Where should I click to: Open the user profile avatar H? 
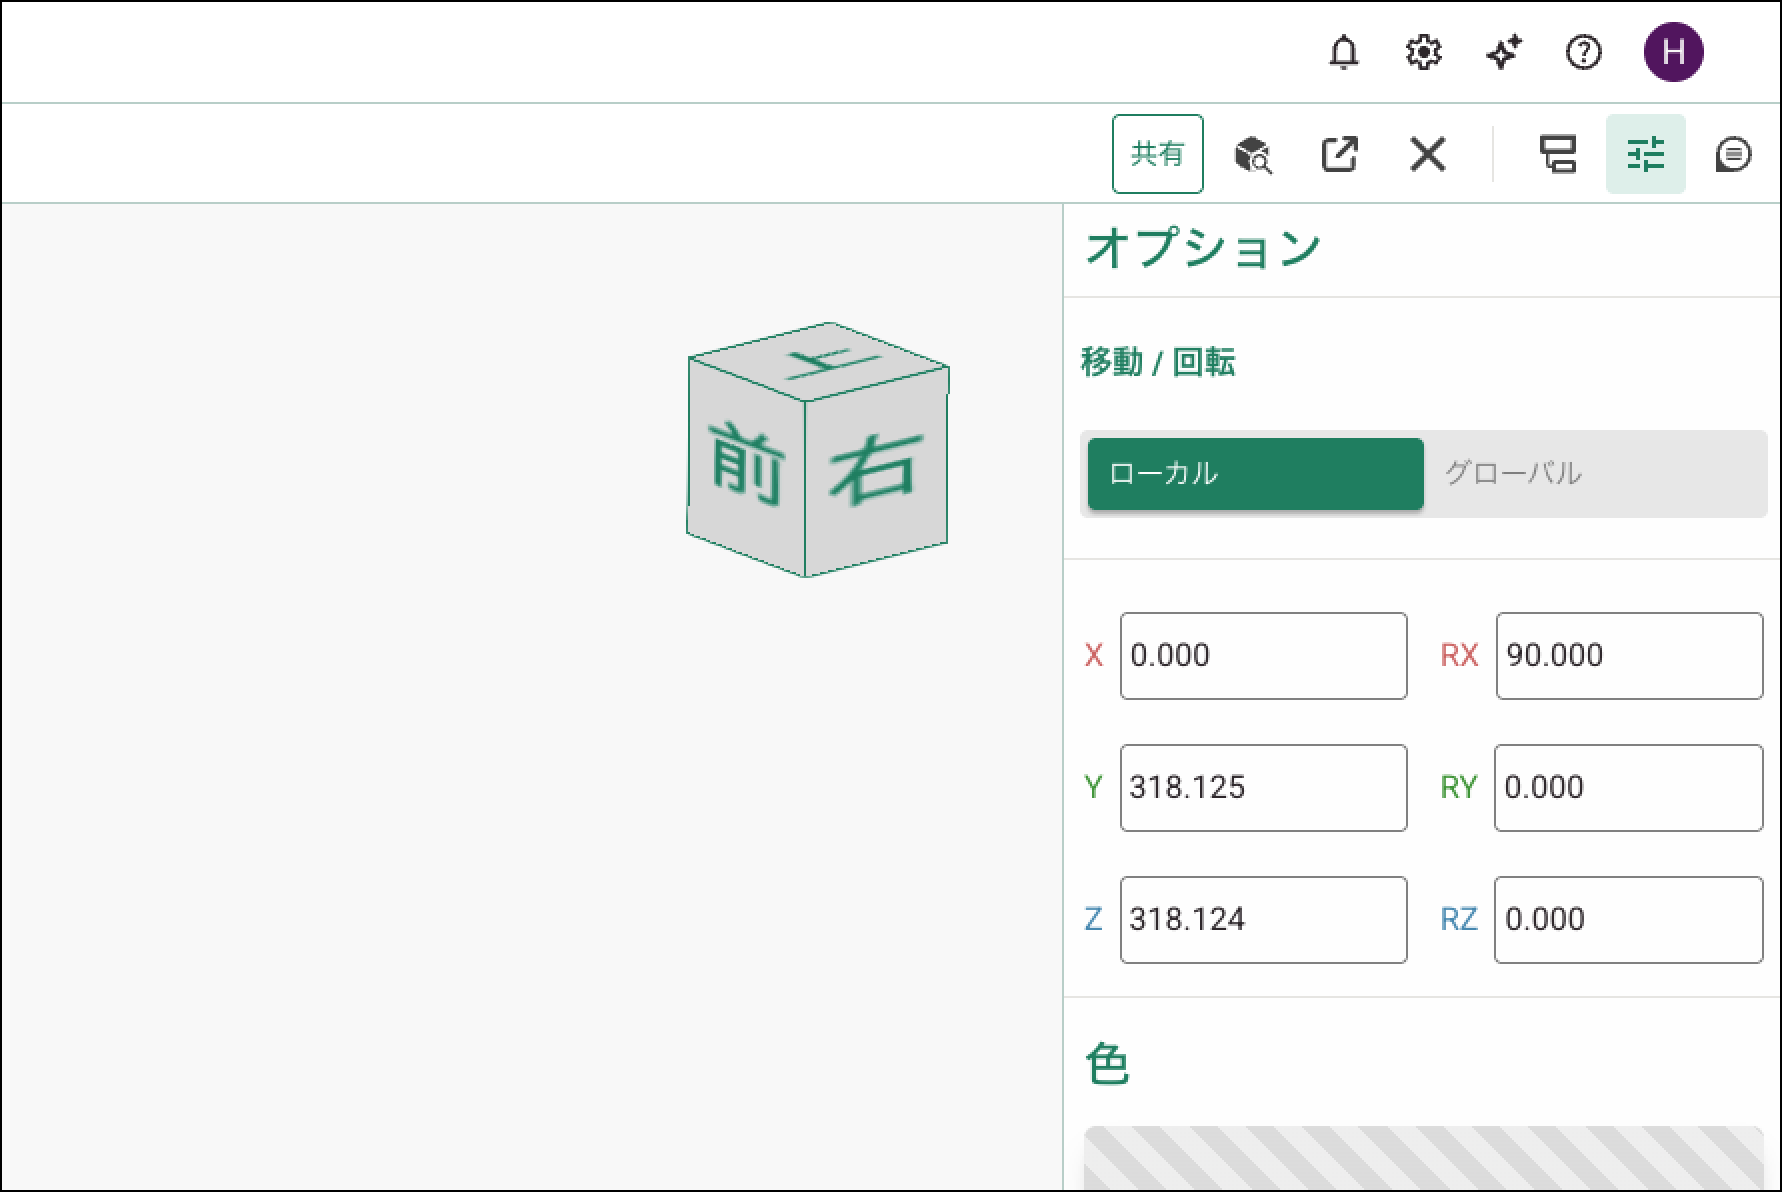click(1673, 52)
